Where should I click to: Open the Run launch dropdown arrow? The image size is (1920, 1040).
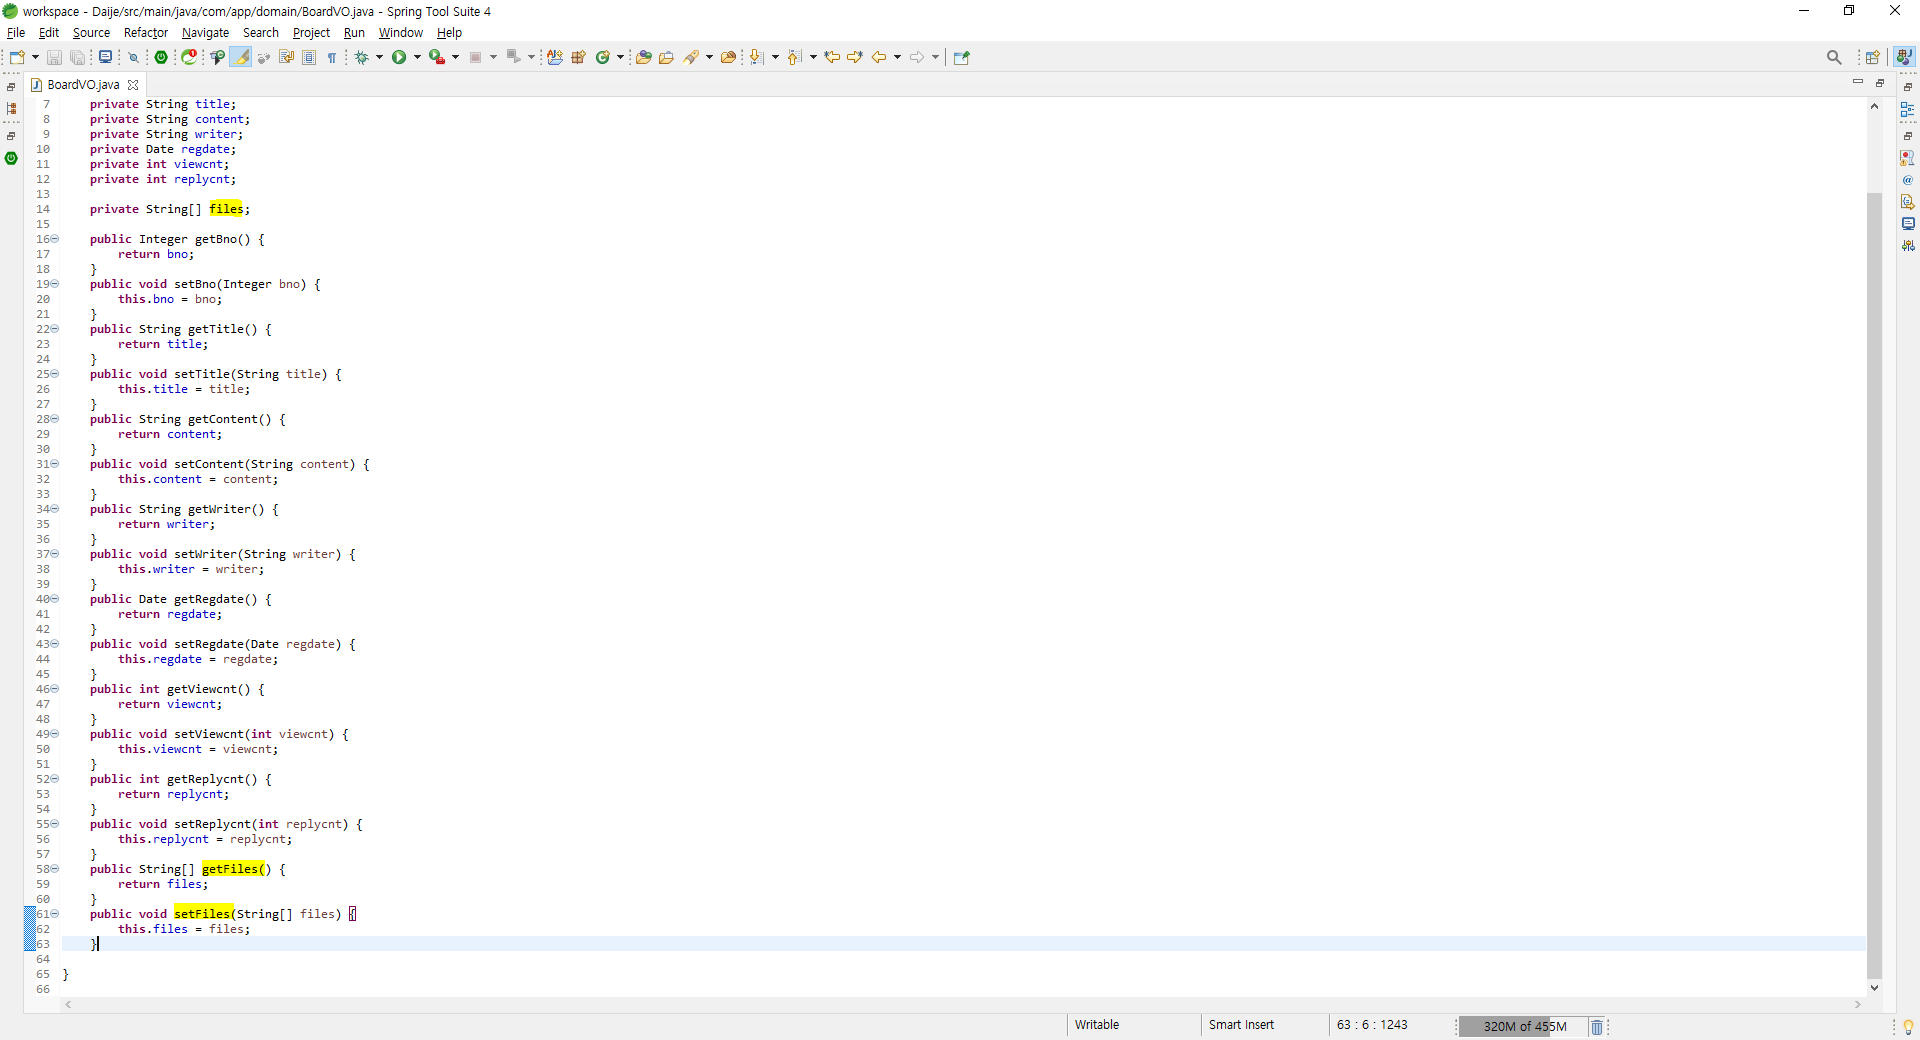click(x=417, y=57)
